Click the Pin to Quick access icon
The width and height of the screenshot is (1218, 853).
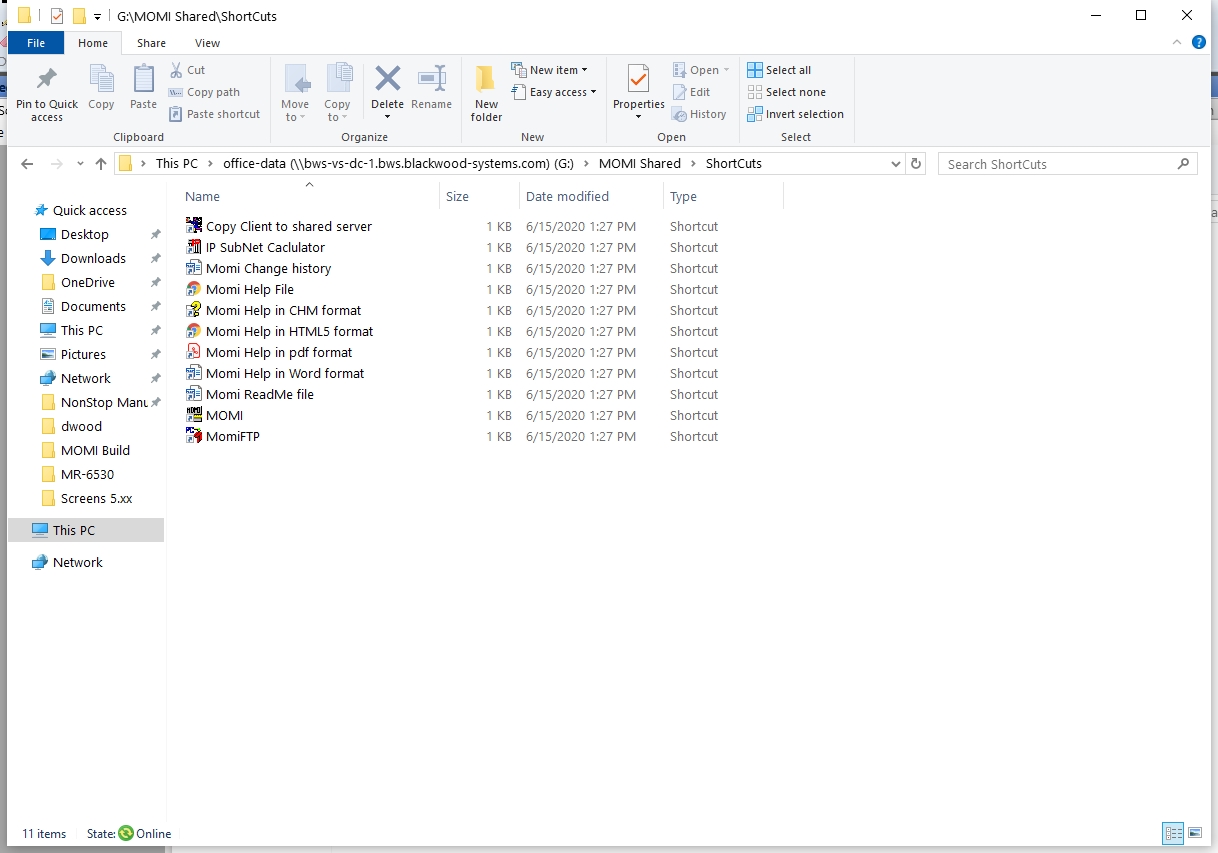46,80
